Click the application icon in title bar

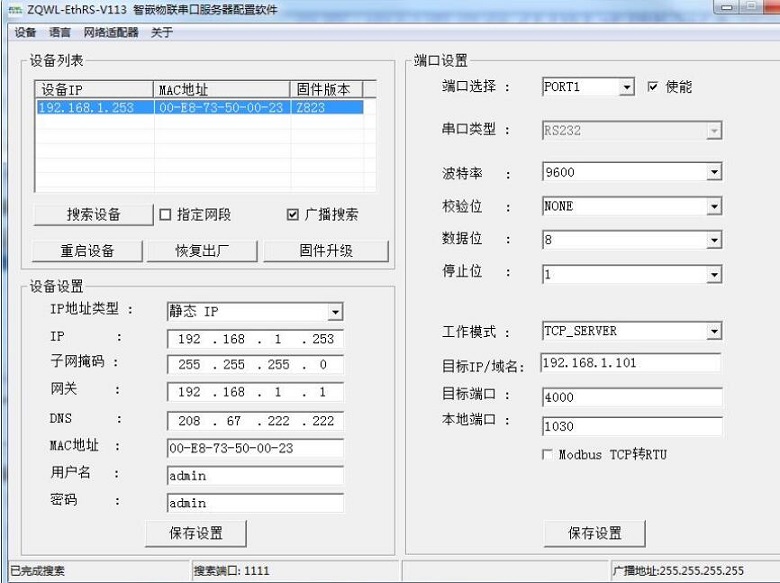click(x=15, y=9)
